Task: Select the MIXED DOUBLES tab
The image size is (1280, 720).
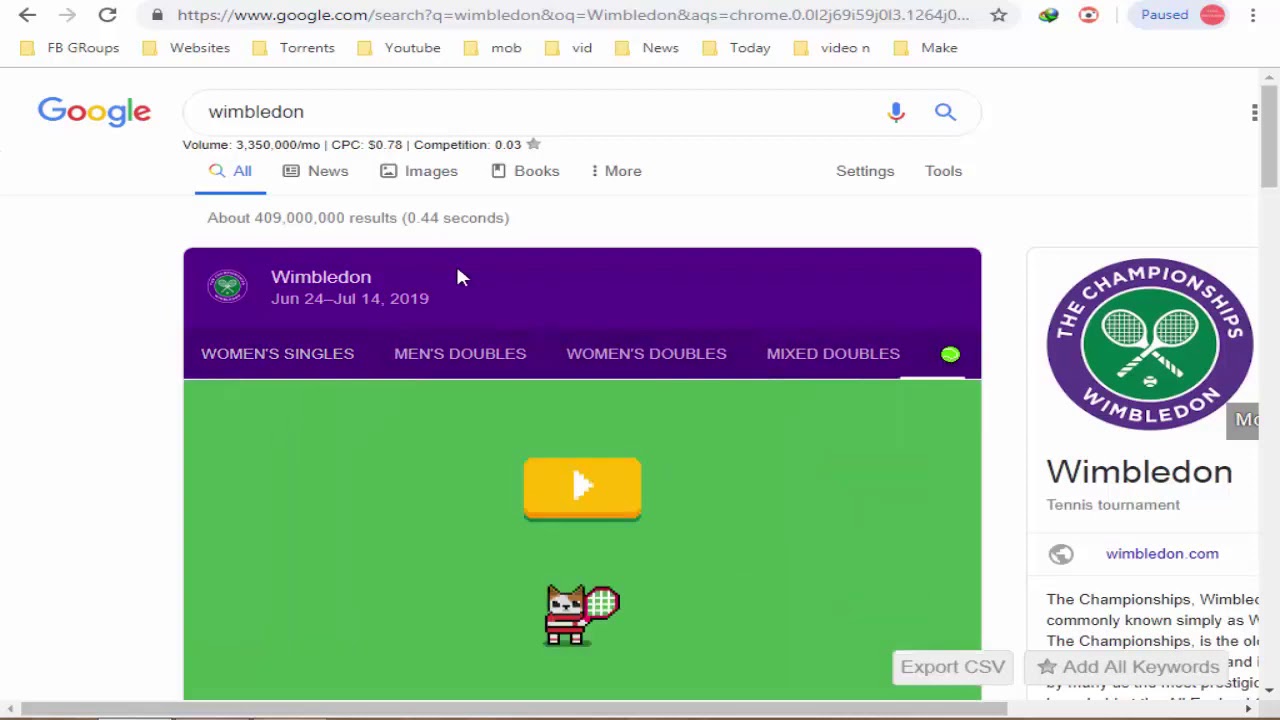Action: pos(833,354)
